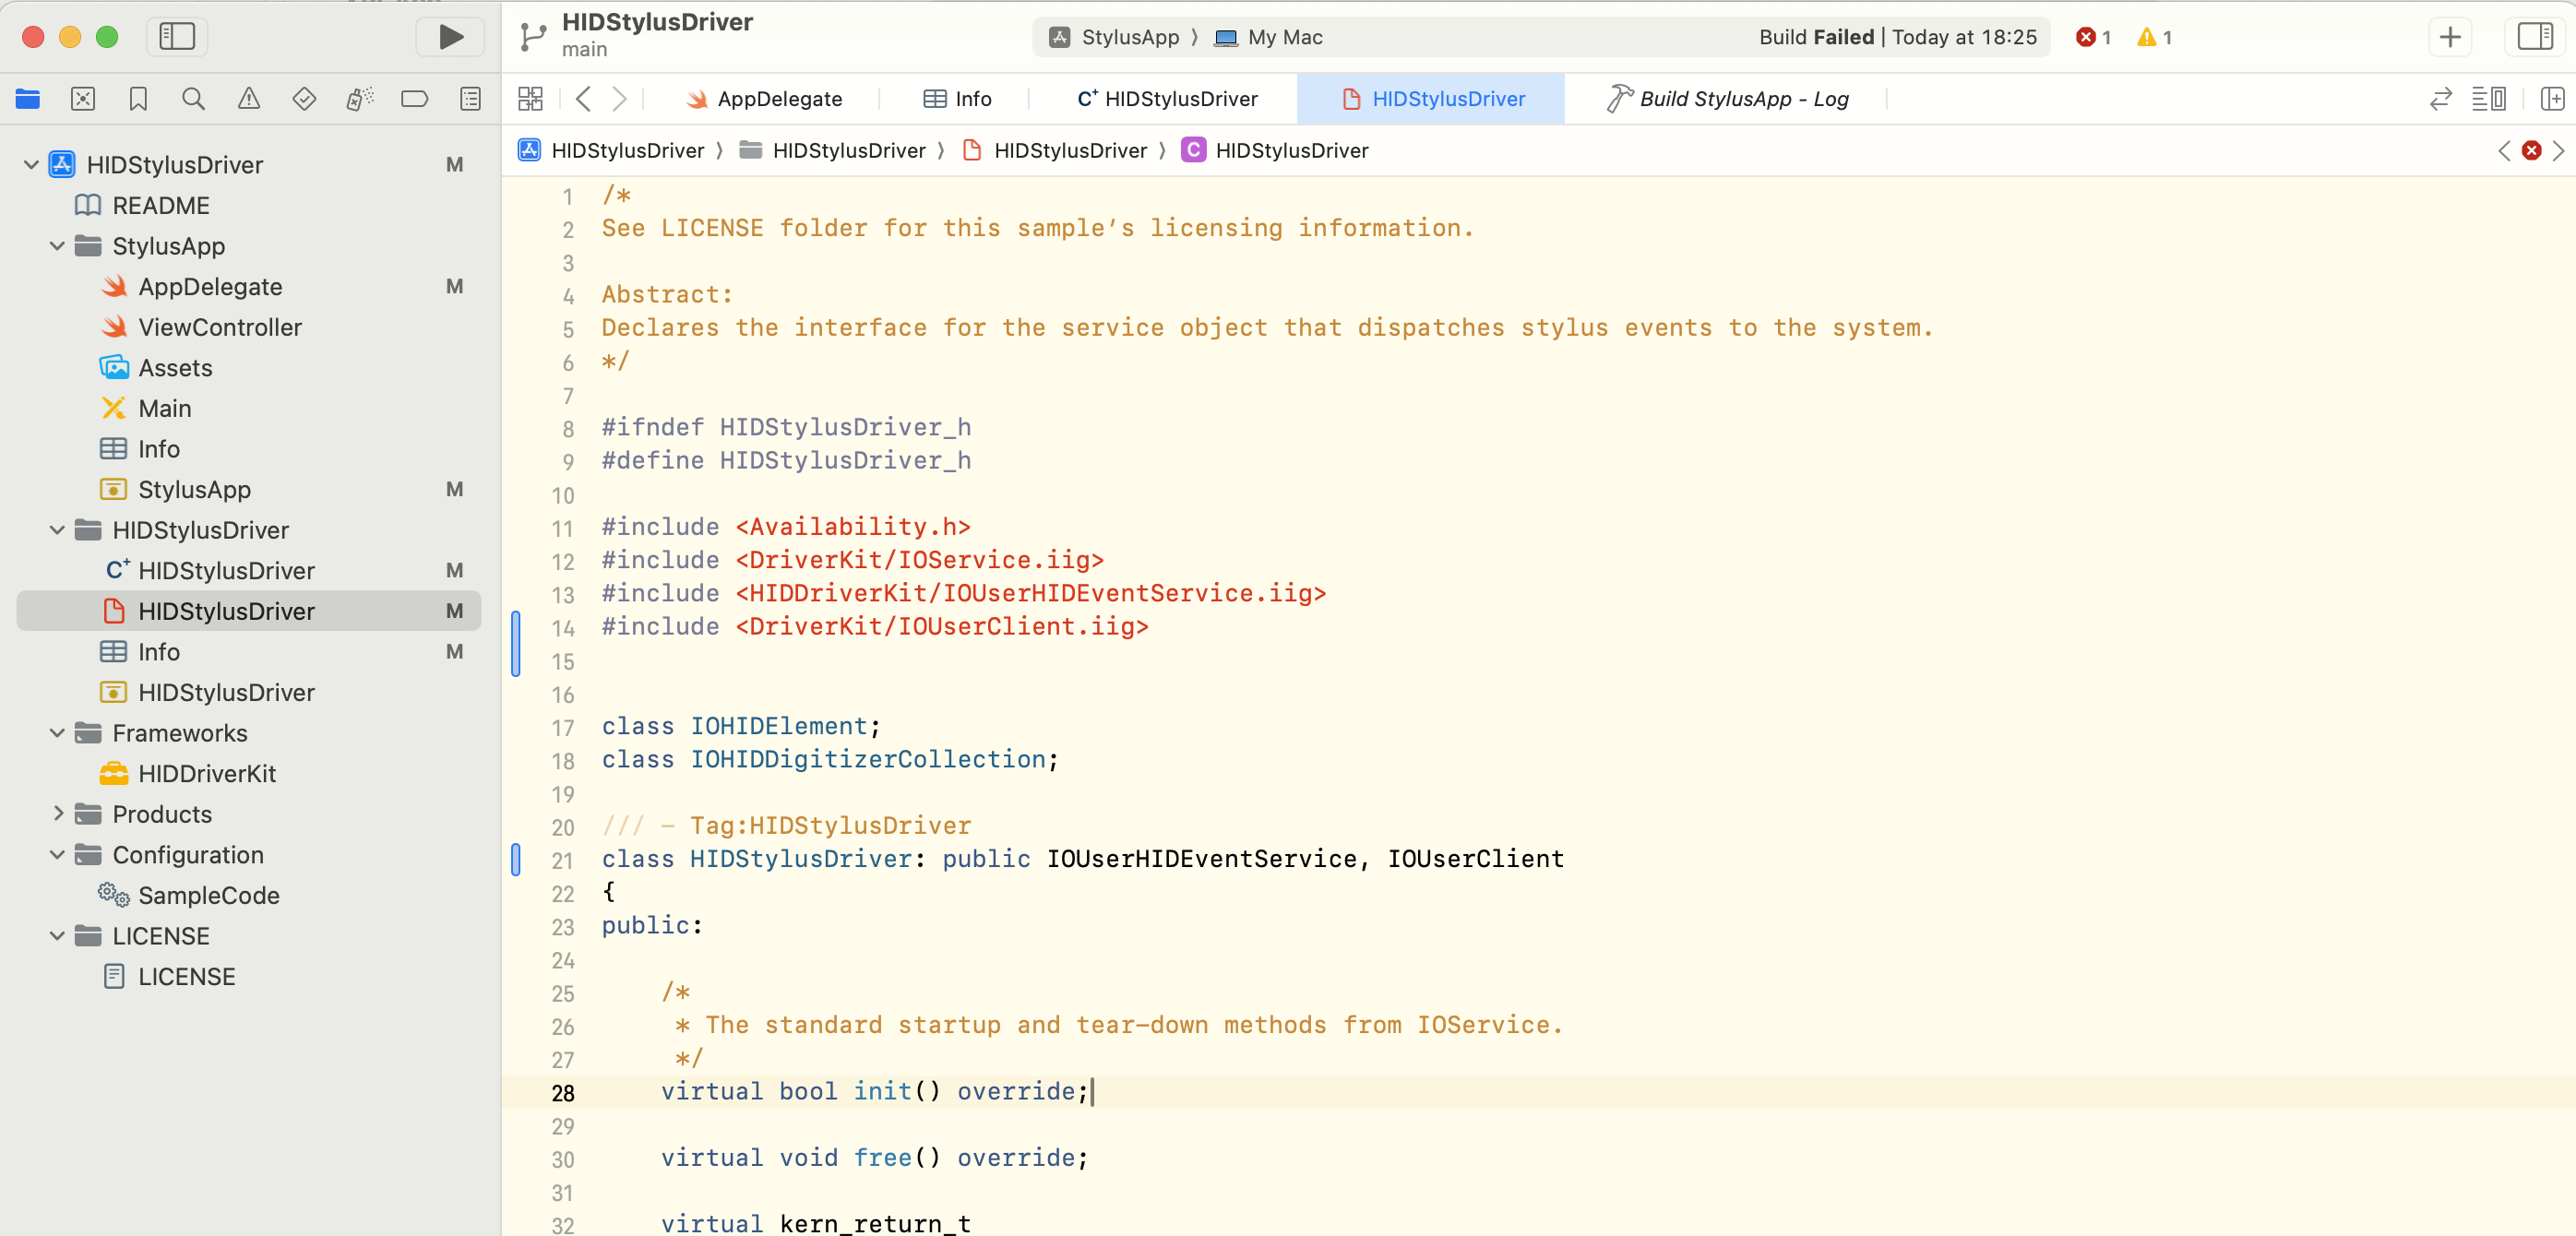2576x1236 pixels.
Task: Open the Bookmark navigator
Action: [x=138, y=98]
